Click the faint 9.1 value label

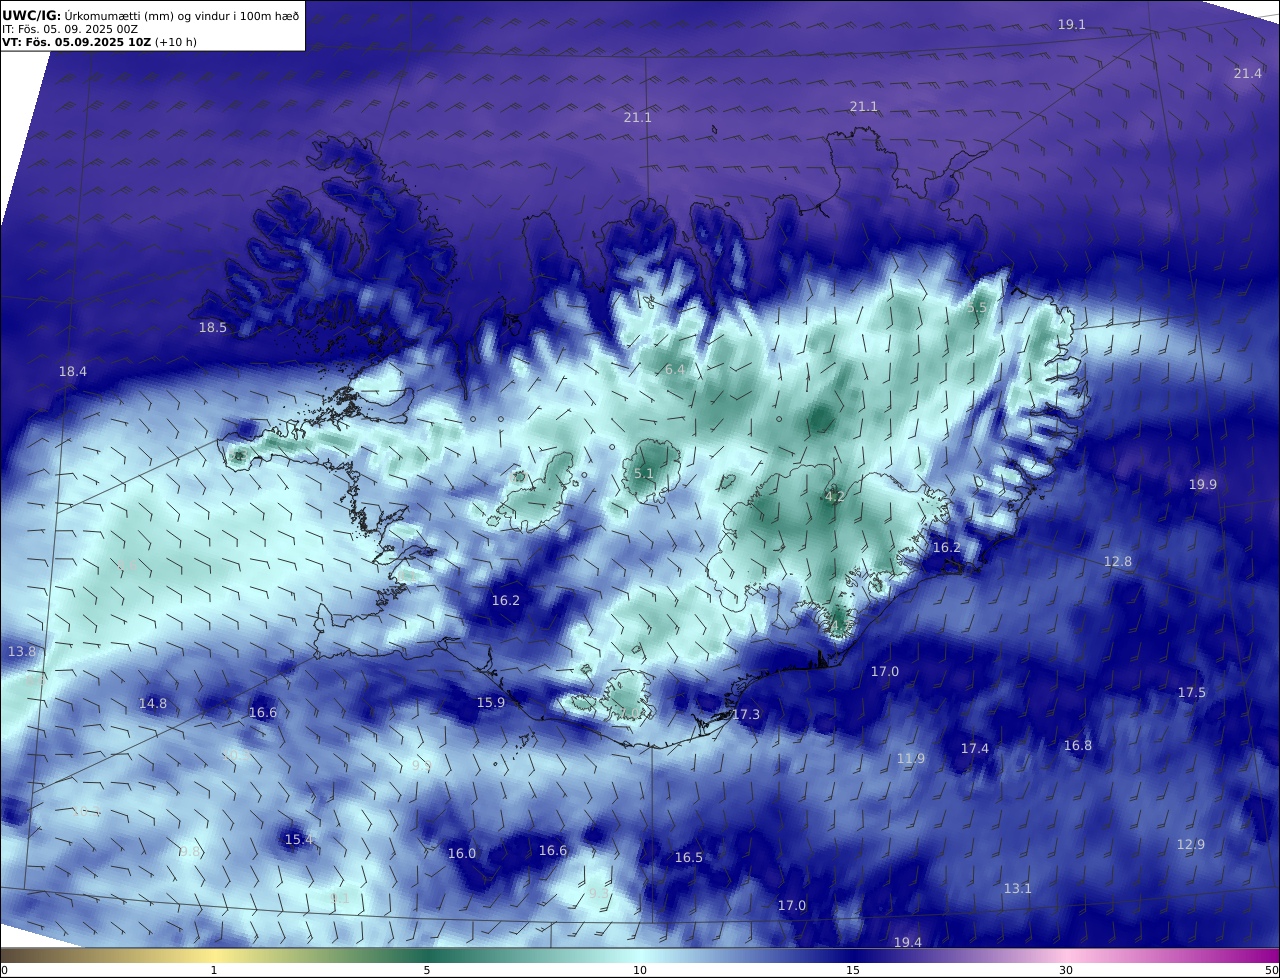[339, 898]
